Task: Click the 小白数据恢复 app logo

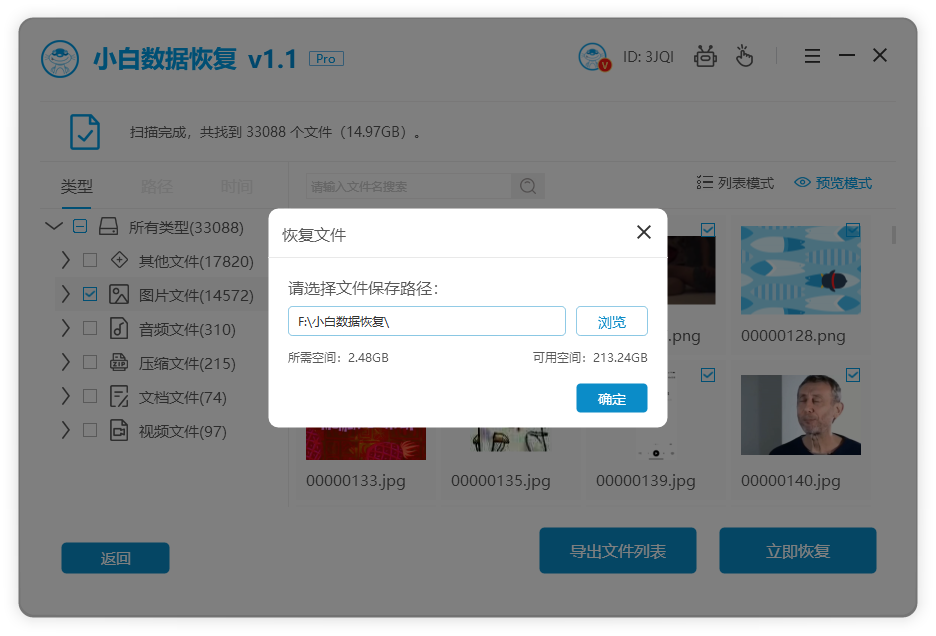Action: click(60, 59)
